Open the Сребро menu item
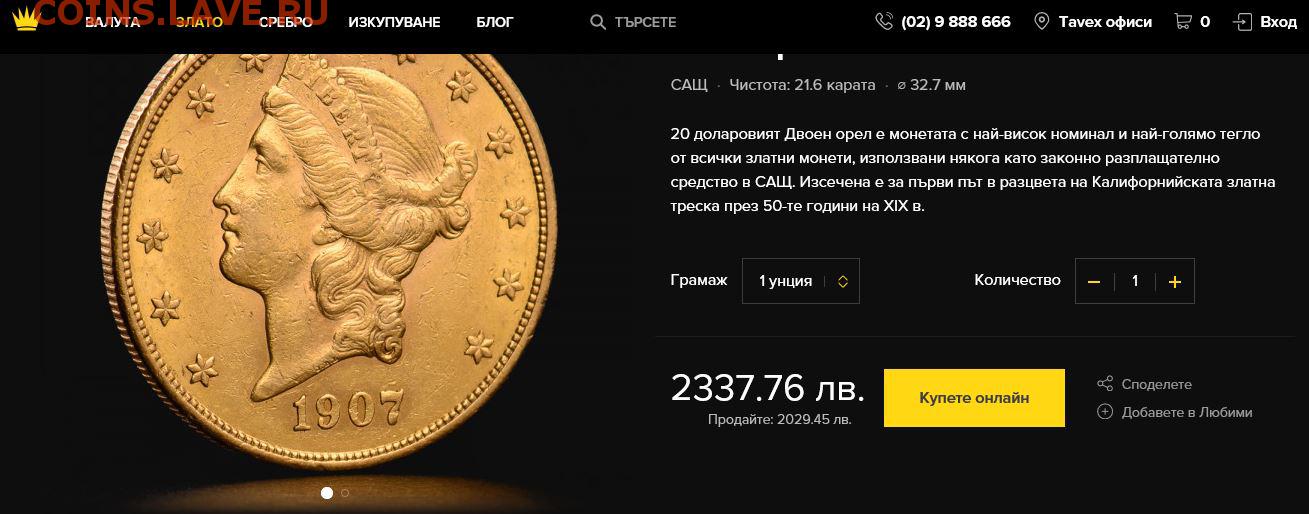1309x514 pixels. click(285, 22)
